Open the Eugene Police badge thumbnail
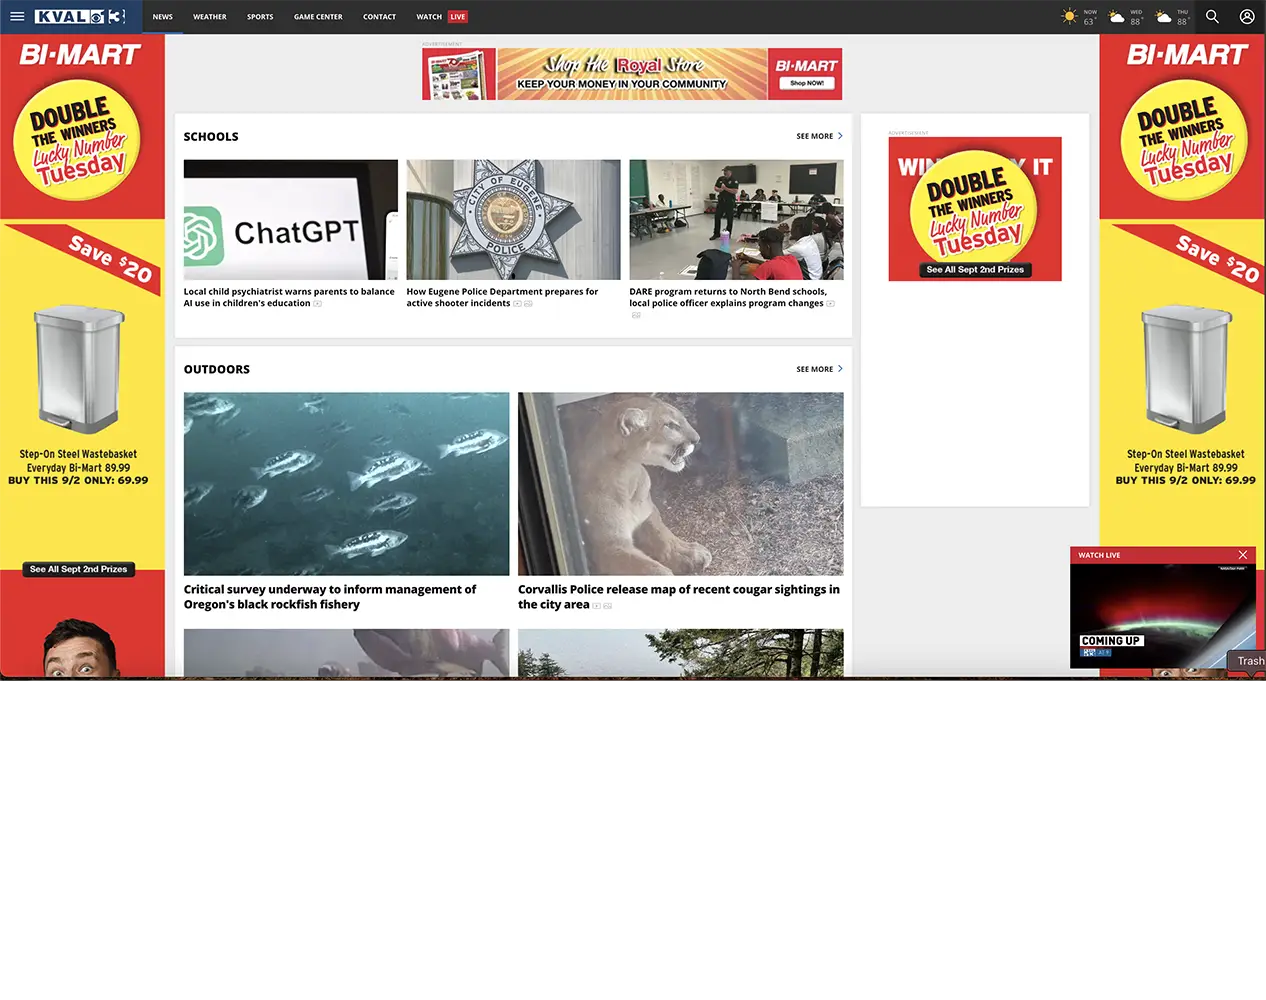Viewport: 1266px width, 1000px height. coord(513,220)
